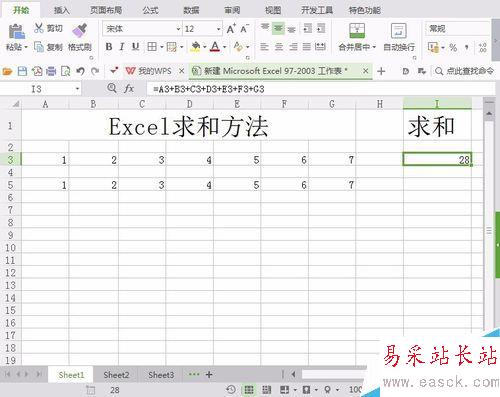This screenshot has height=397, width=500.
Task: Switch to page break view in status bar
Action: 266,390
